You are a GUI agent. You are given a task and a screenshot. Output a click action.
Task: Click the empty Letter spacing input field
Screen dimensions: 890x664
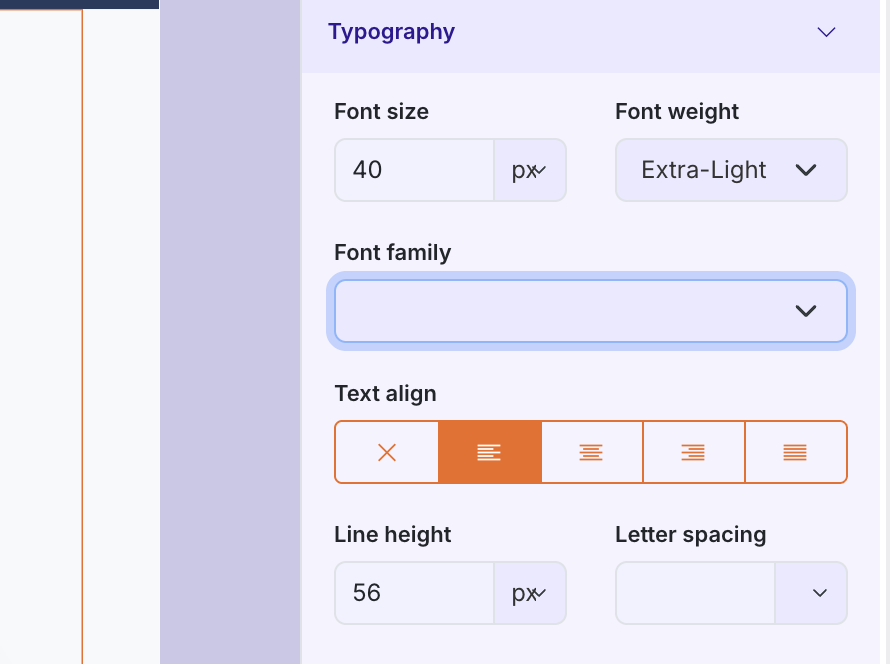695,593
